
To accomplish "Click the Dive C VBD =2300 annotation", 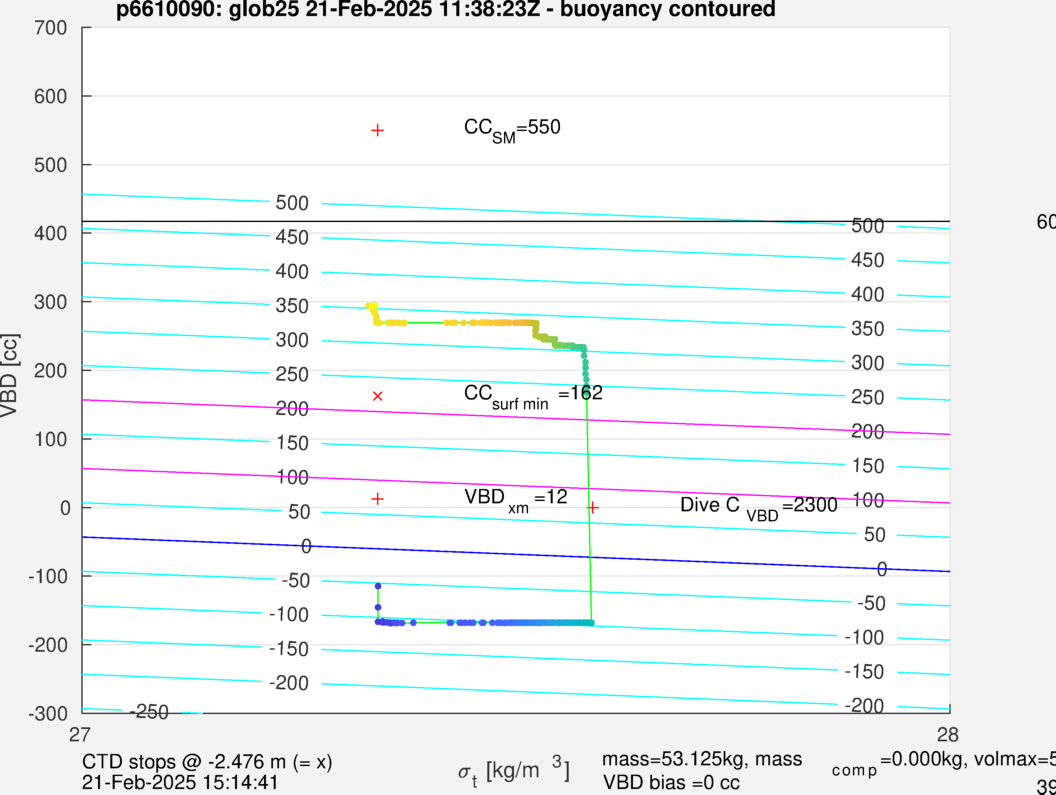I will click(x=759, y=507).
